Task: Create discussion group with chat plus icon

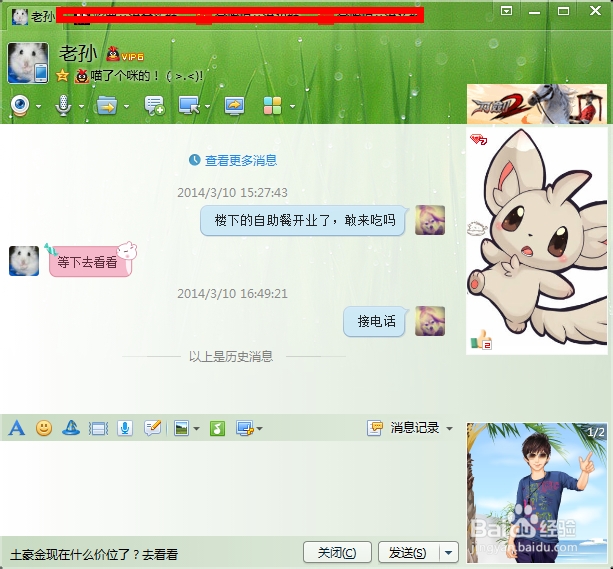Action: (x=154, y=106)
